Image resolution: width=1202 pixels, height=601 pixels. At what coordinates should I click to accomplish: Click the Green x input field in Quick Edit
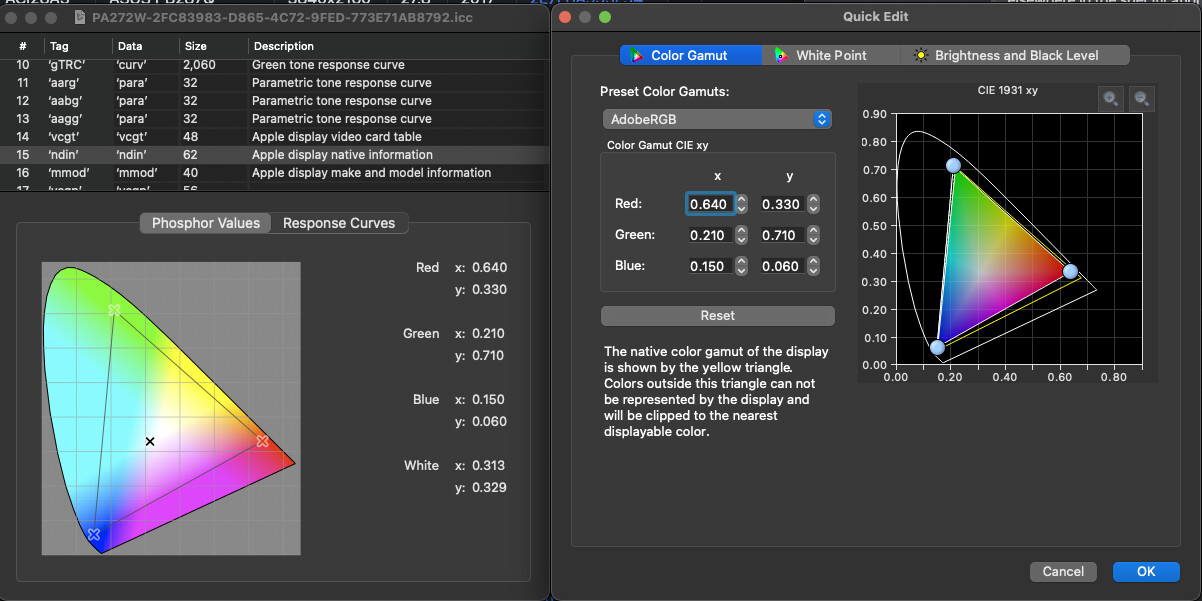point(710,235)
